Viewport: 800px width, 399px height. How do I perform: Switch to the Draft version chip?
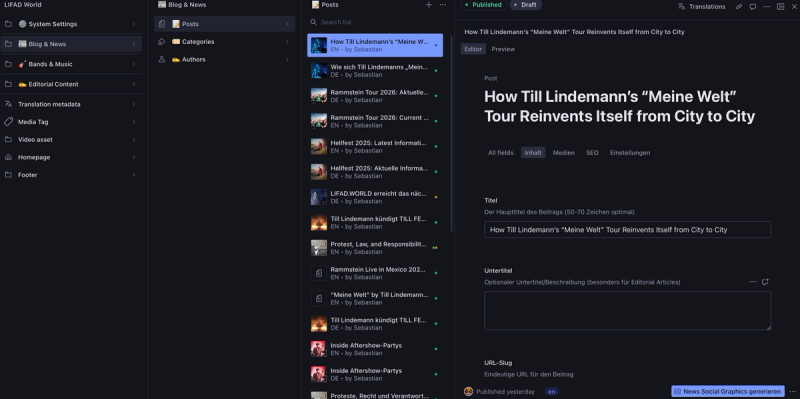[x=526, y=5]
